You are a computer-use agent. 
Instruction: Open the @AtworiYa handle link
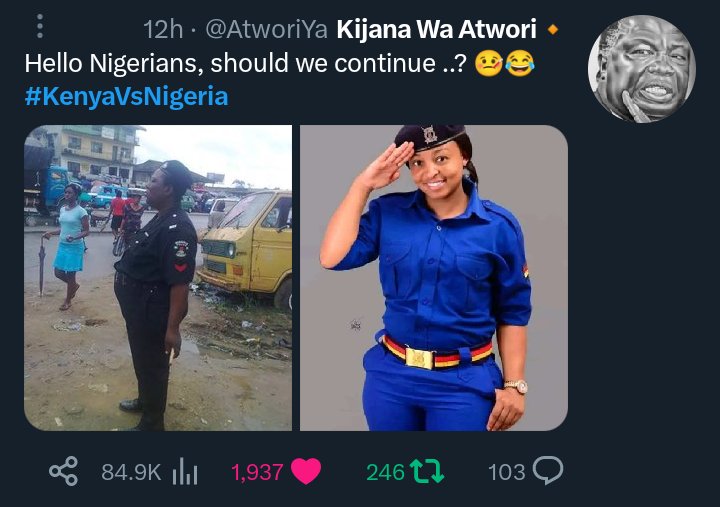click(x=266, y=29)
